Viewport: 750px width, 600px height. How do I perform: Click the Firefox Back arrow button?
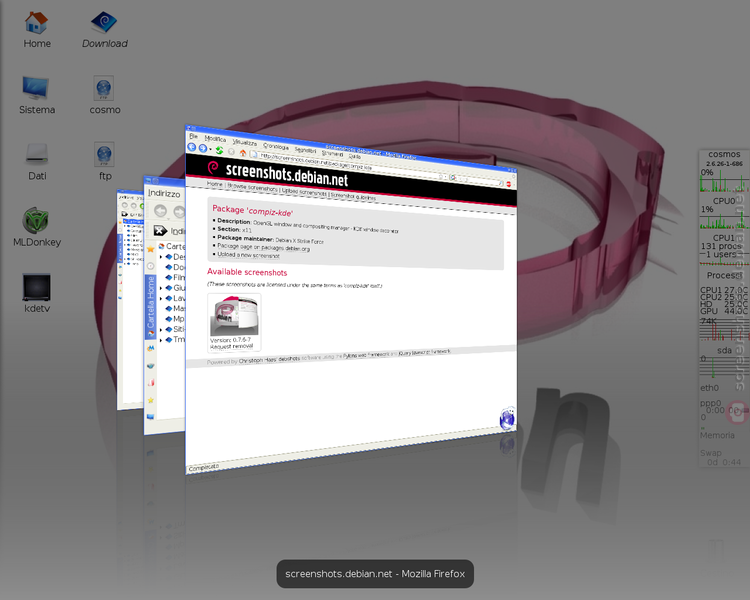point(192,147)
